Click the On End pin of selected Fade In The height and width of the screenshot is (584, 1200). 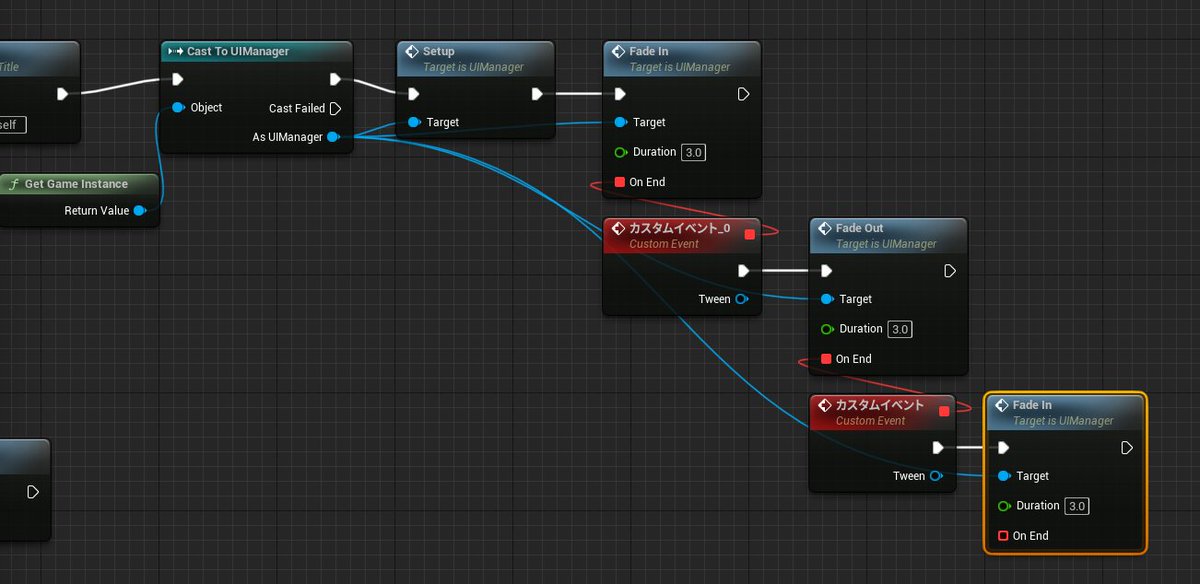click(1003, 536)
